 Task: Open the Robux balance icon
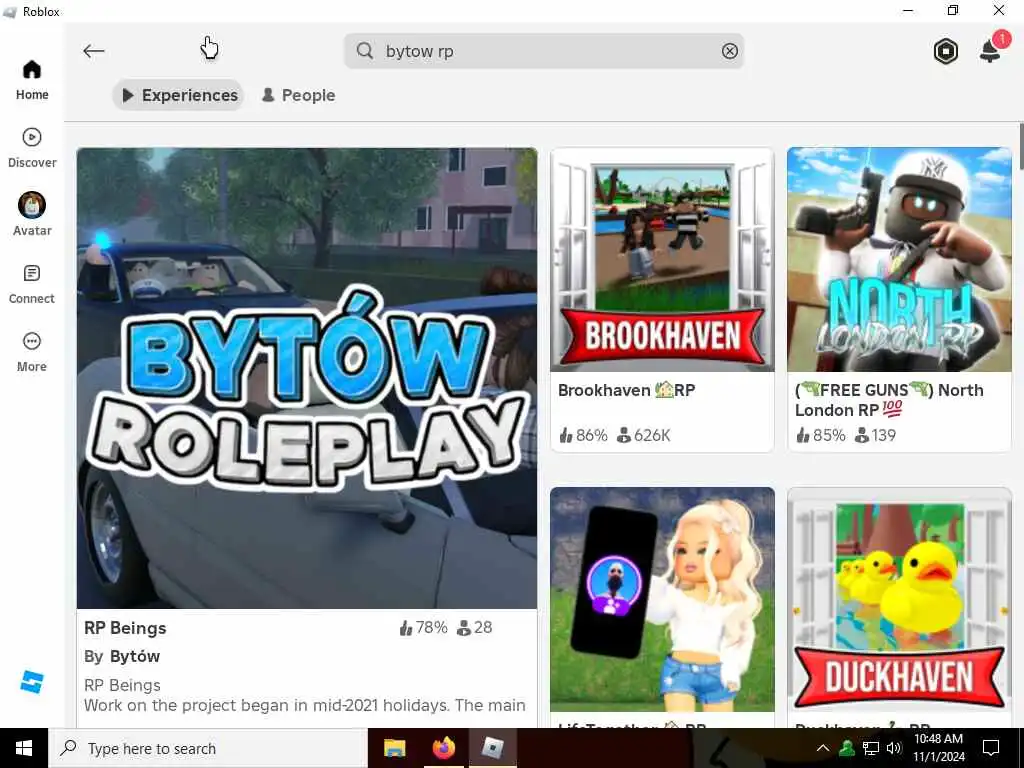pos(945,51)
